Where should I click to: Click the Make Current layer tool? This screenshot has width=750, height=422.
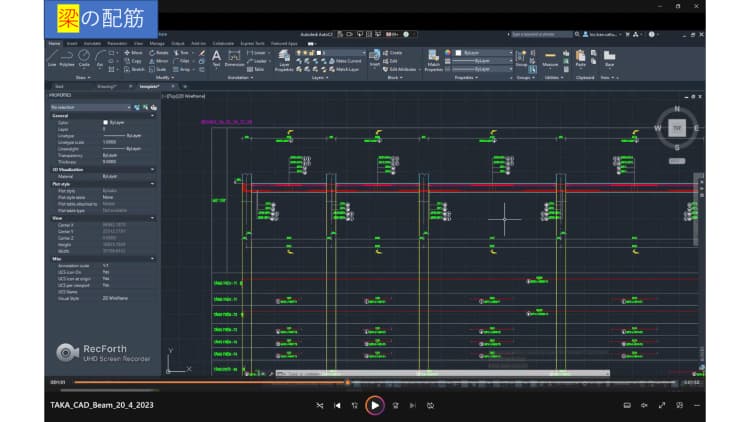tap(345, 61)
